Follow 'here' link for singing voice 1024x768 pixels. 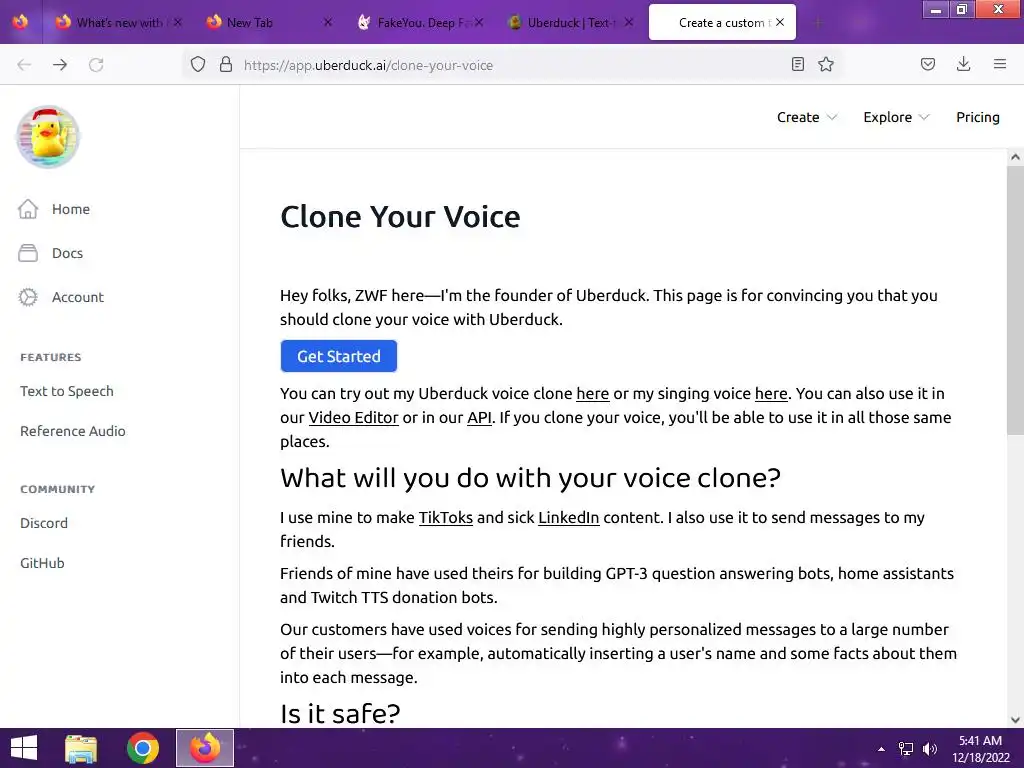coord(771,393)
